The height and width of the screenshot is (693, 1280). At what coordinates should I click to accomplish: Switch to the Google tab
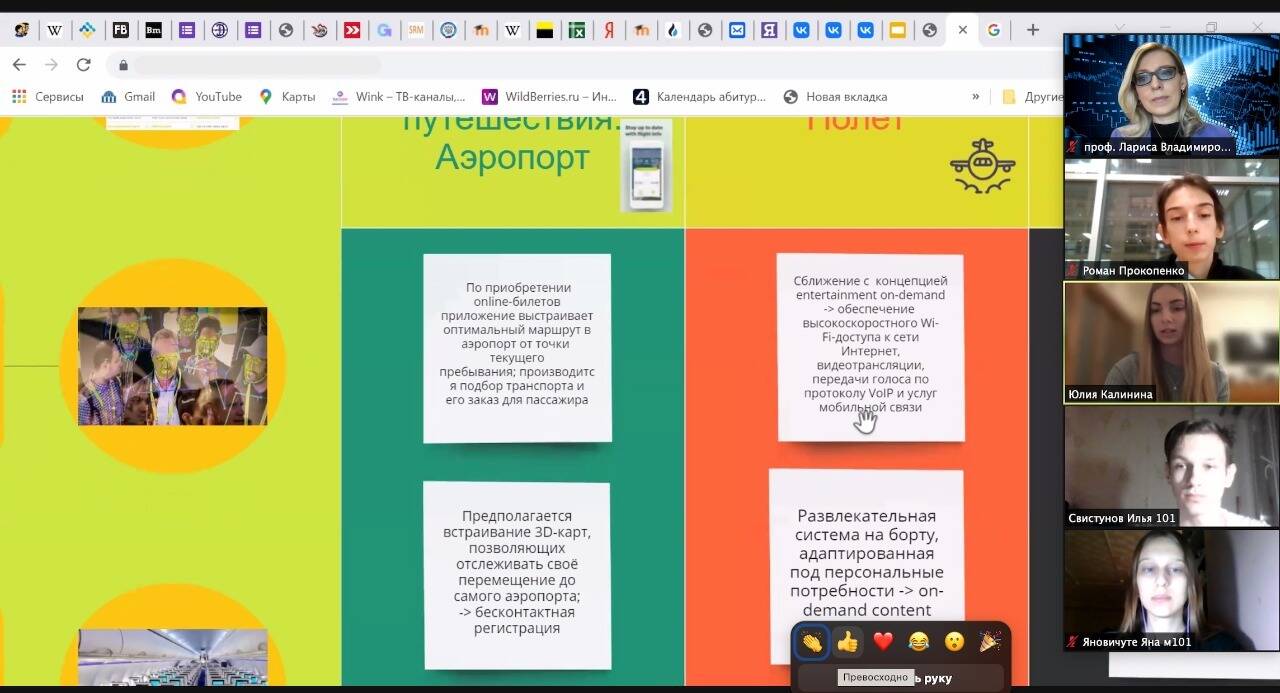[993, 30]
